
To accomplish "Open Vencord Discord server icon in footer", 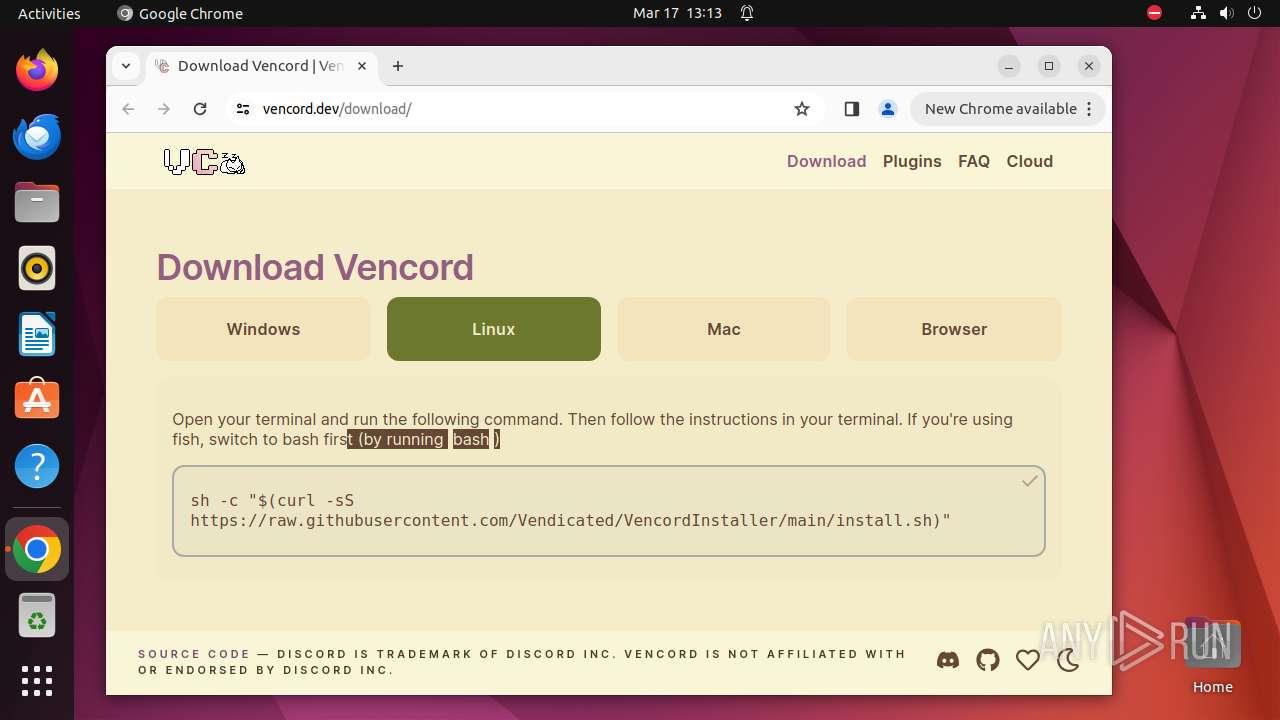I will pyautogui.click(x=948, y=660).
